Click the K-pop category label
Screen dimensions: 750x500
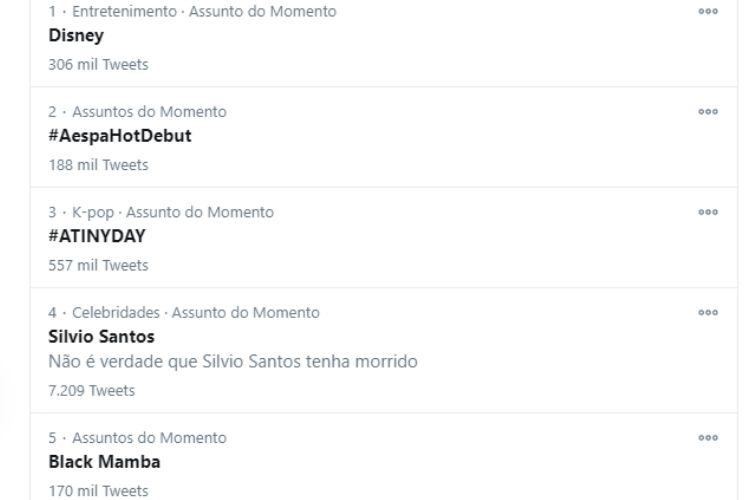coord(93,212)
